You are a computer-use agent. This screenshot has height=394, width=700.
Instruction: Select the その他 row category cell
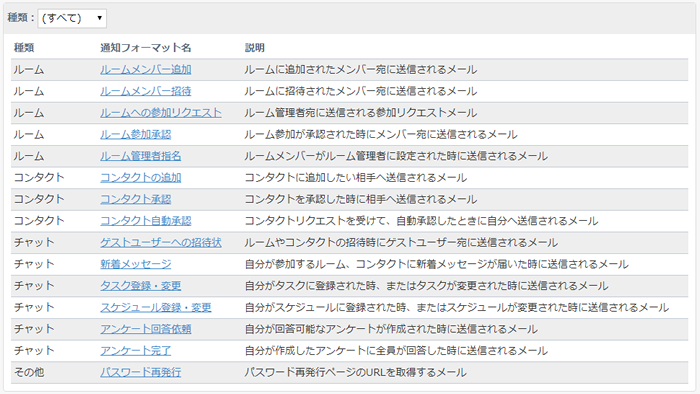pyautogui.click(x=29, y=372)
